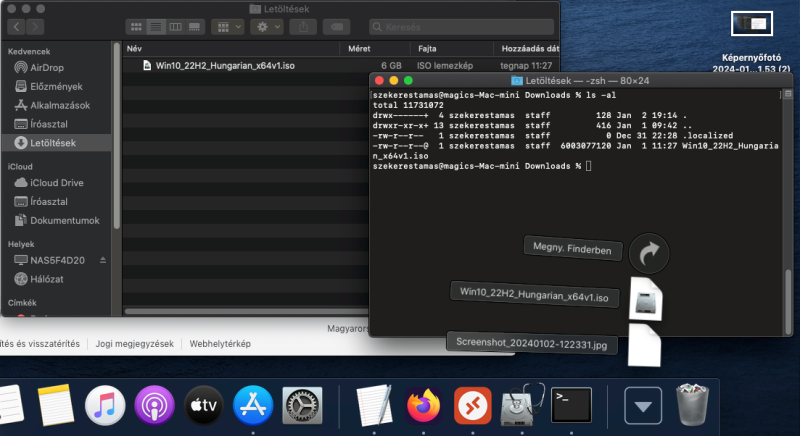Open Screenshot_20240102-122331.jpg from Downloads stack
This screenshot has height=436, width=800.
coord(532,343)
